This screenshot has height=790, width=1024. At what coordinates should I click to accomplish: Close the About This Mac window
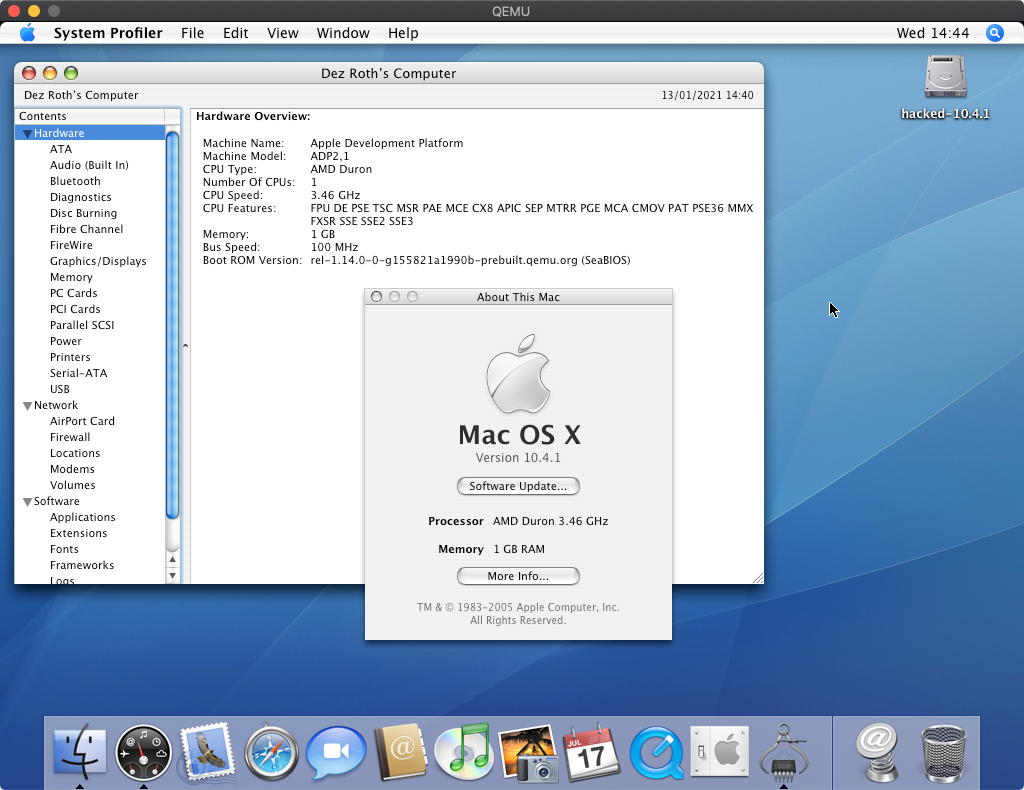(376, 296)
